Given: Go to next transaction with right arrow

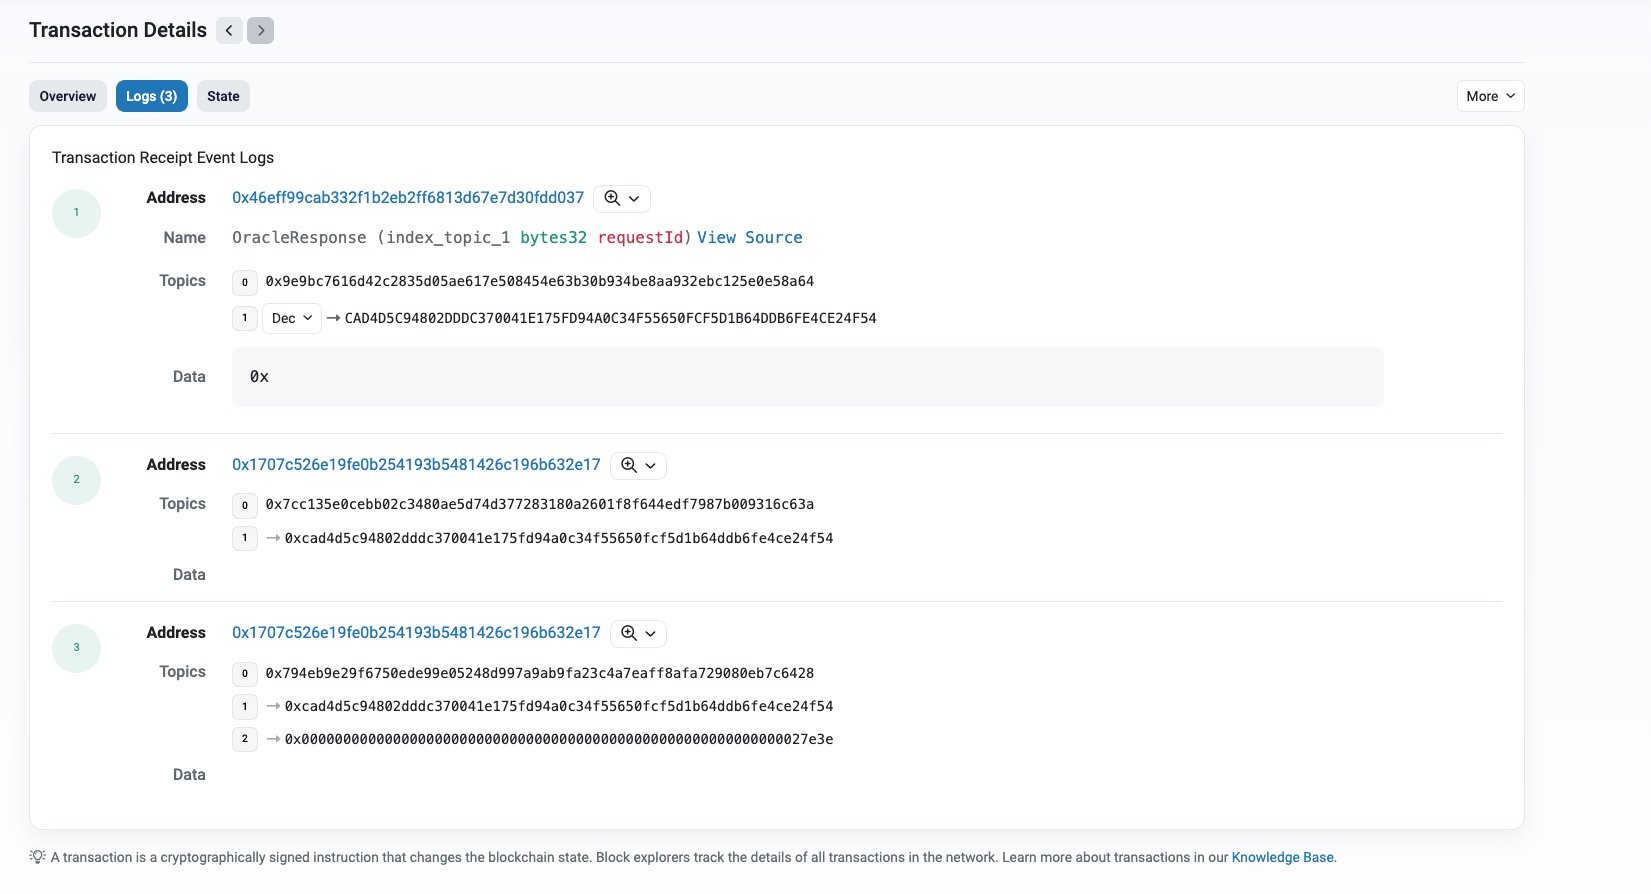Looking at the screenshot, I should [261, 31].
